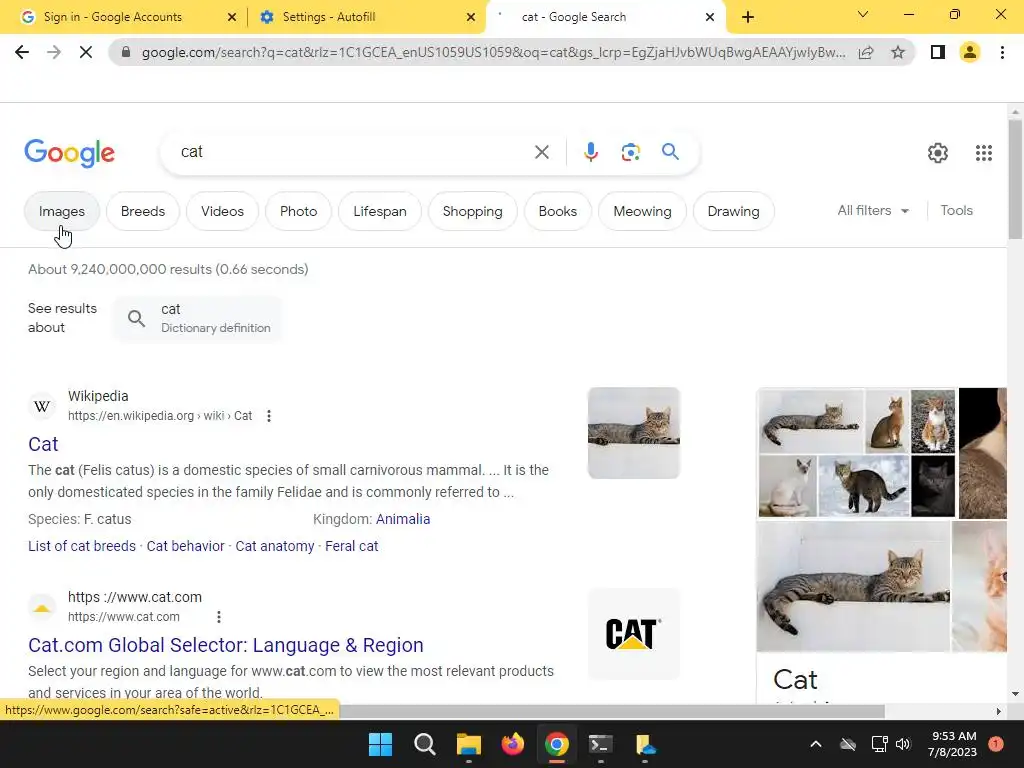Select the Books filter chip
Image resolution: width=1024 pixels, height=768 pixels.
click(x=558, y=211)
